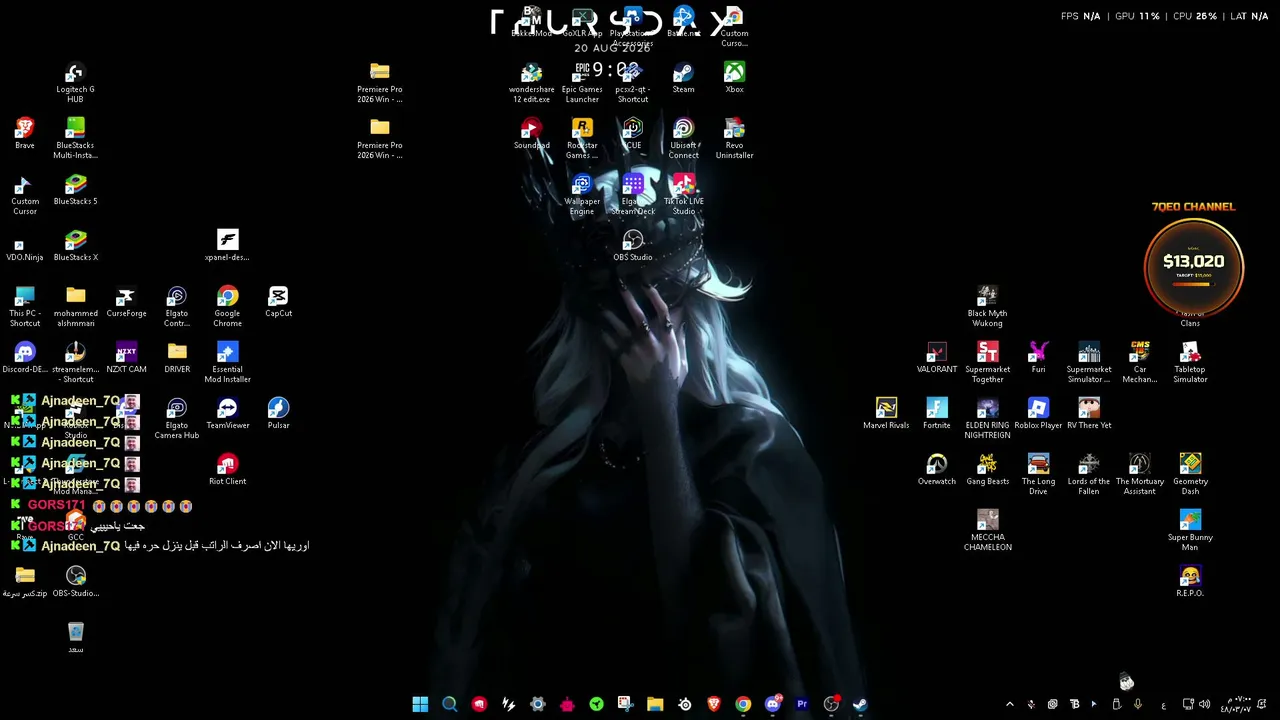Select the Tabletop Simulator icon
Image resolution: width=1280 pixels, height=720 pixels.
(x=1190, y=363)
